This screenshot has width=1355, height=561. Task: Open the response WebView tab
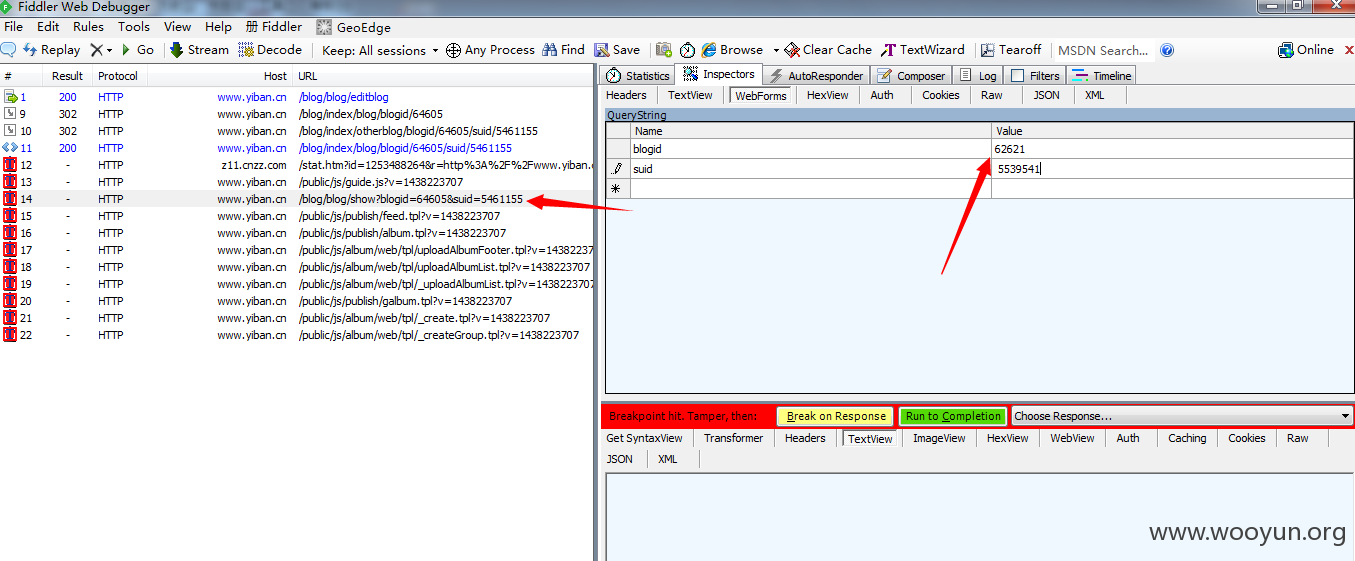click(x=1072, y=438)
